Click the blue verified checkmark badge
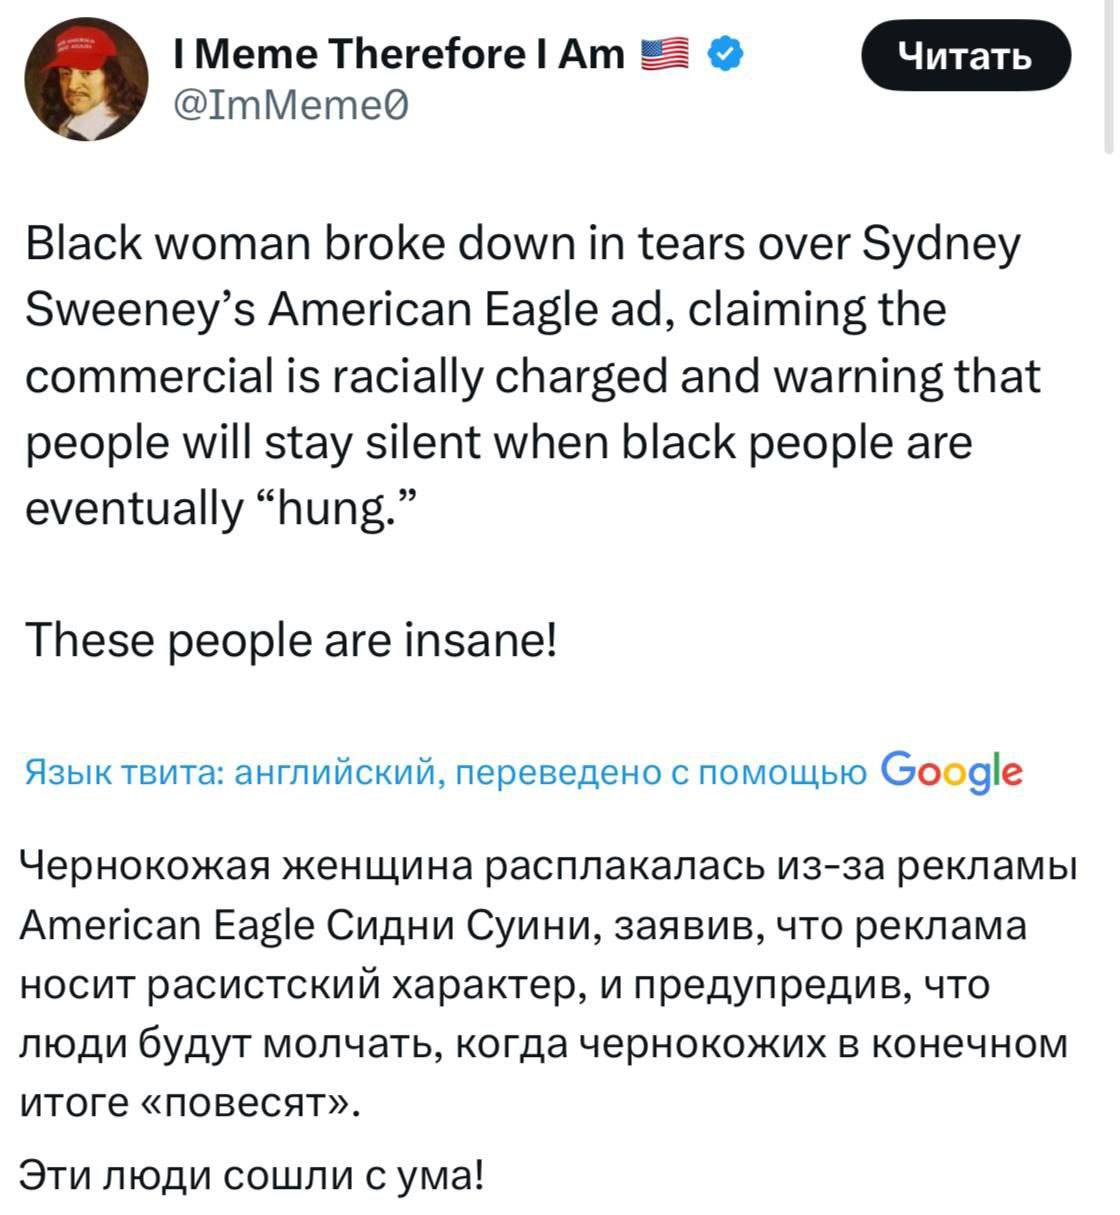Viewport: 1120px width, 1215px height. 726,53
